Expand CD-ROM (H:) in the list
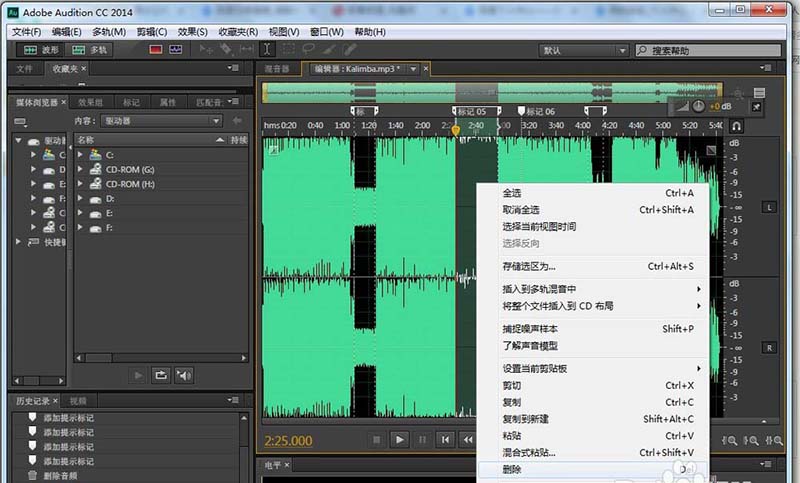This screenshot has height=483, width=800. 80,184
